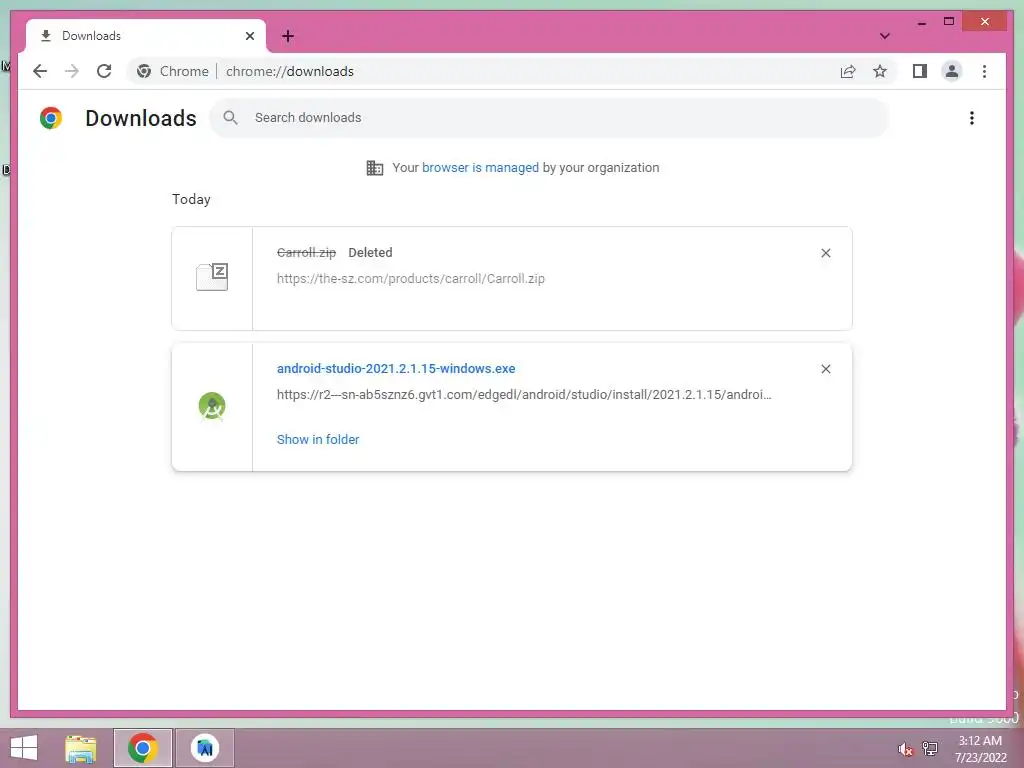The width and height of the screenshot is (1024, 768).
Task: Click the Chrome site info icon in address bar
Action: pos(144,71)
